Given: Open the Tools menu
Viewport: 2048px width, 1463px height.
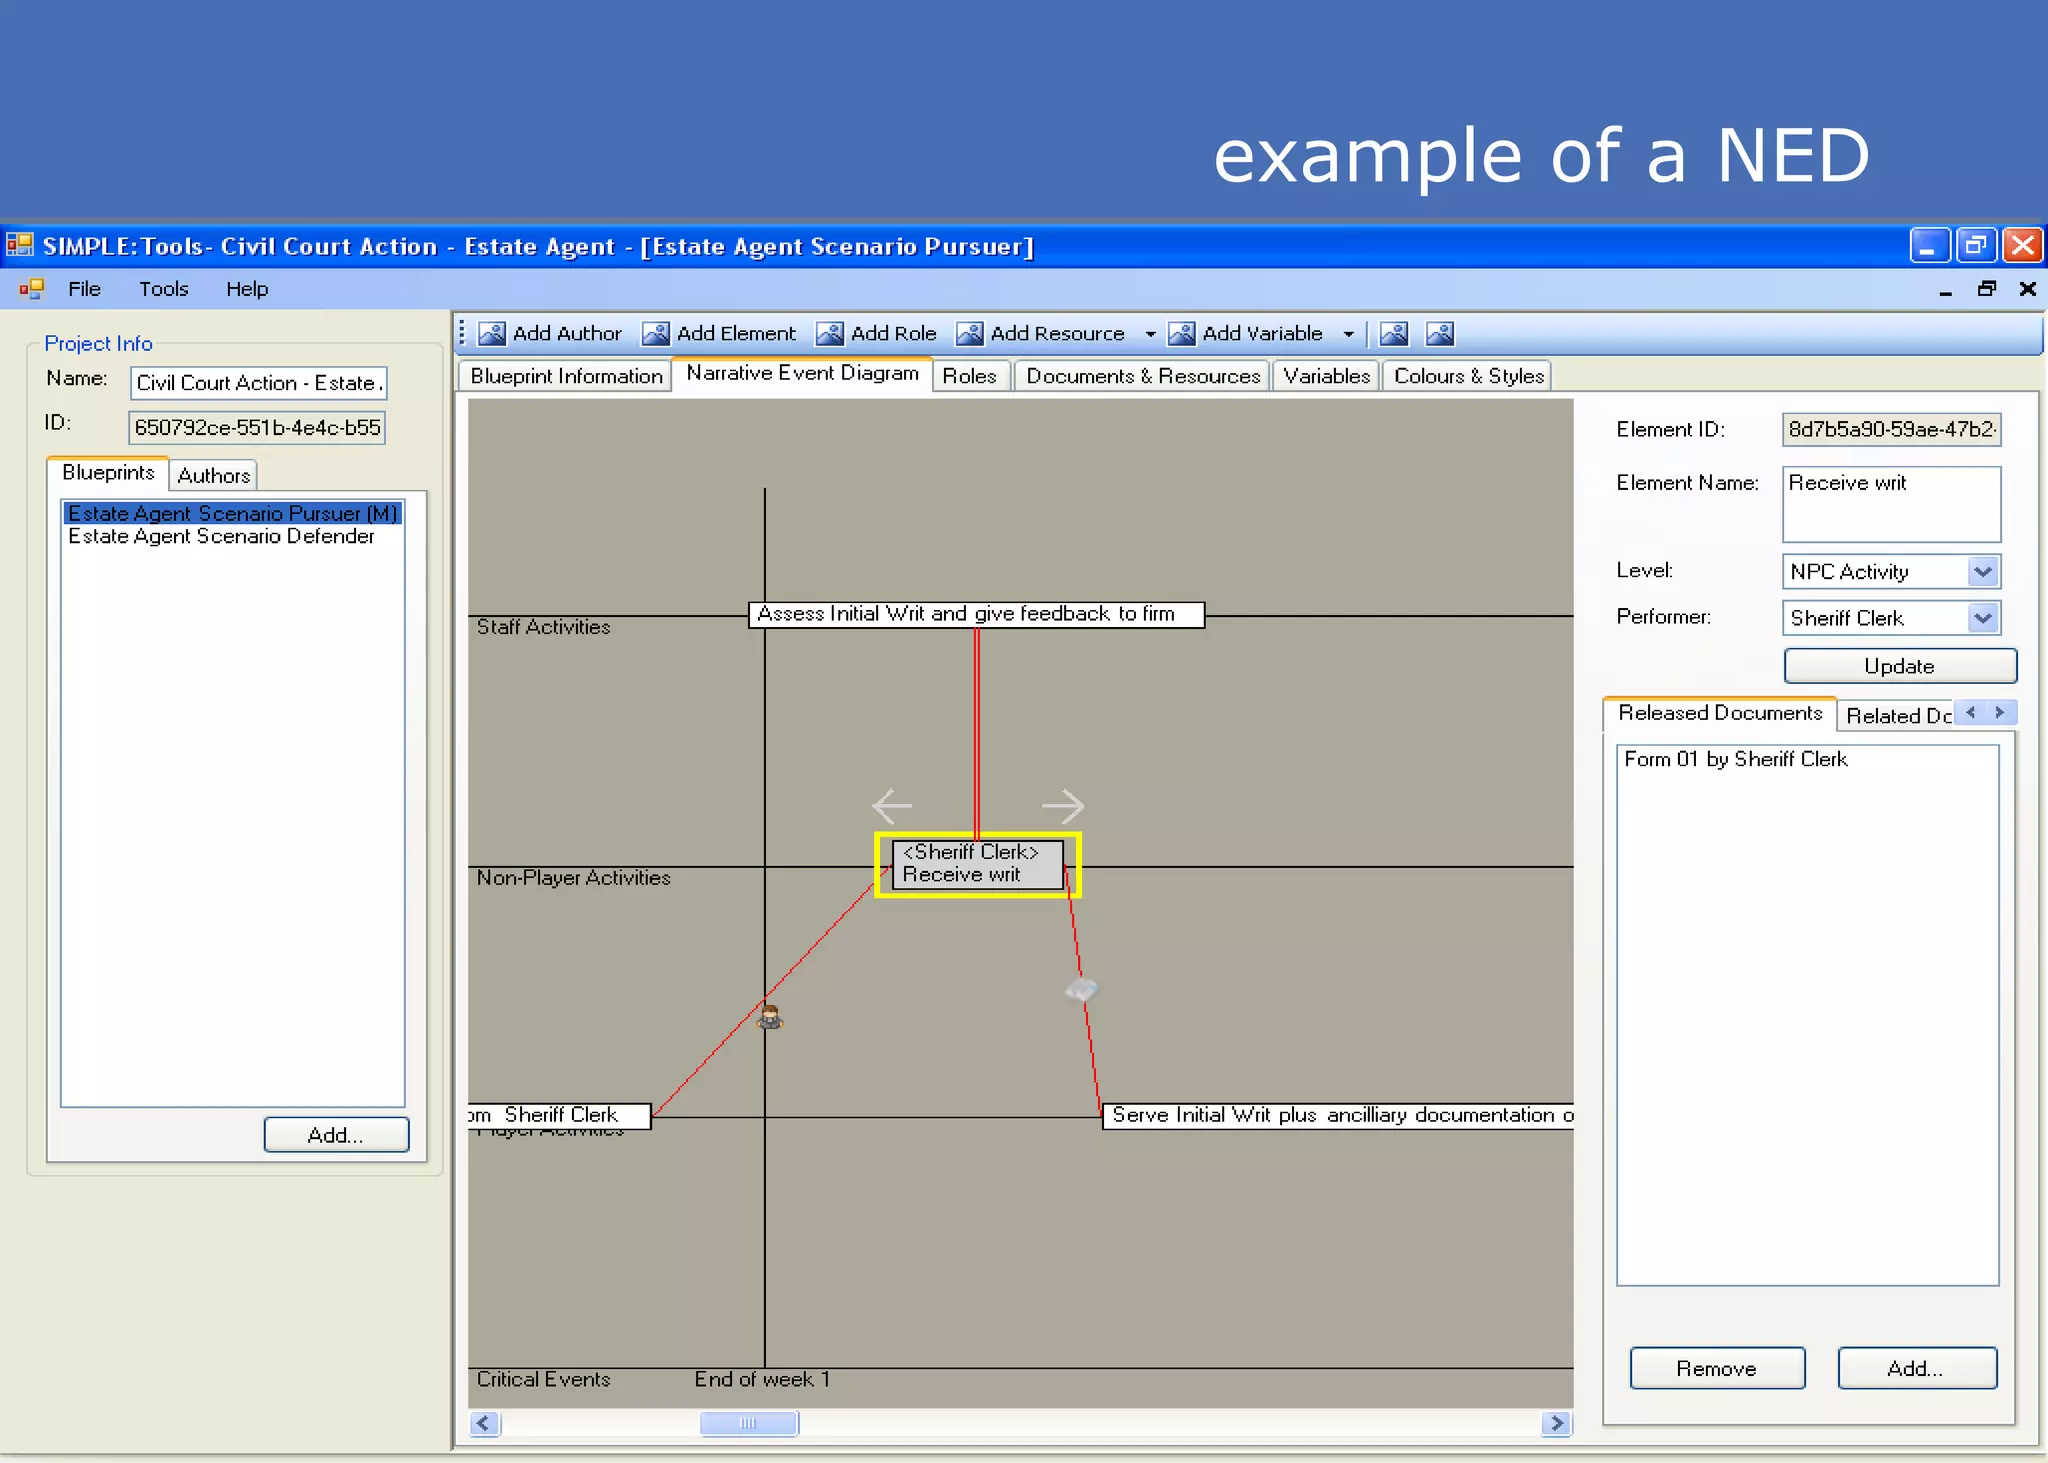Looking at the screenshot, I should pos(163,289).
